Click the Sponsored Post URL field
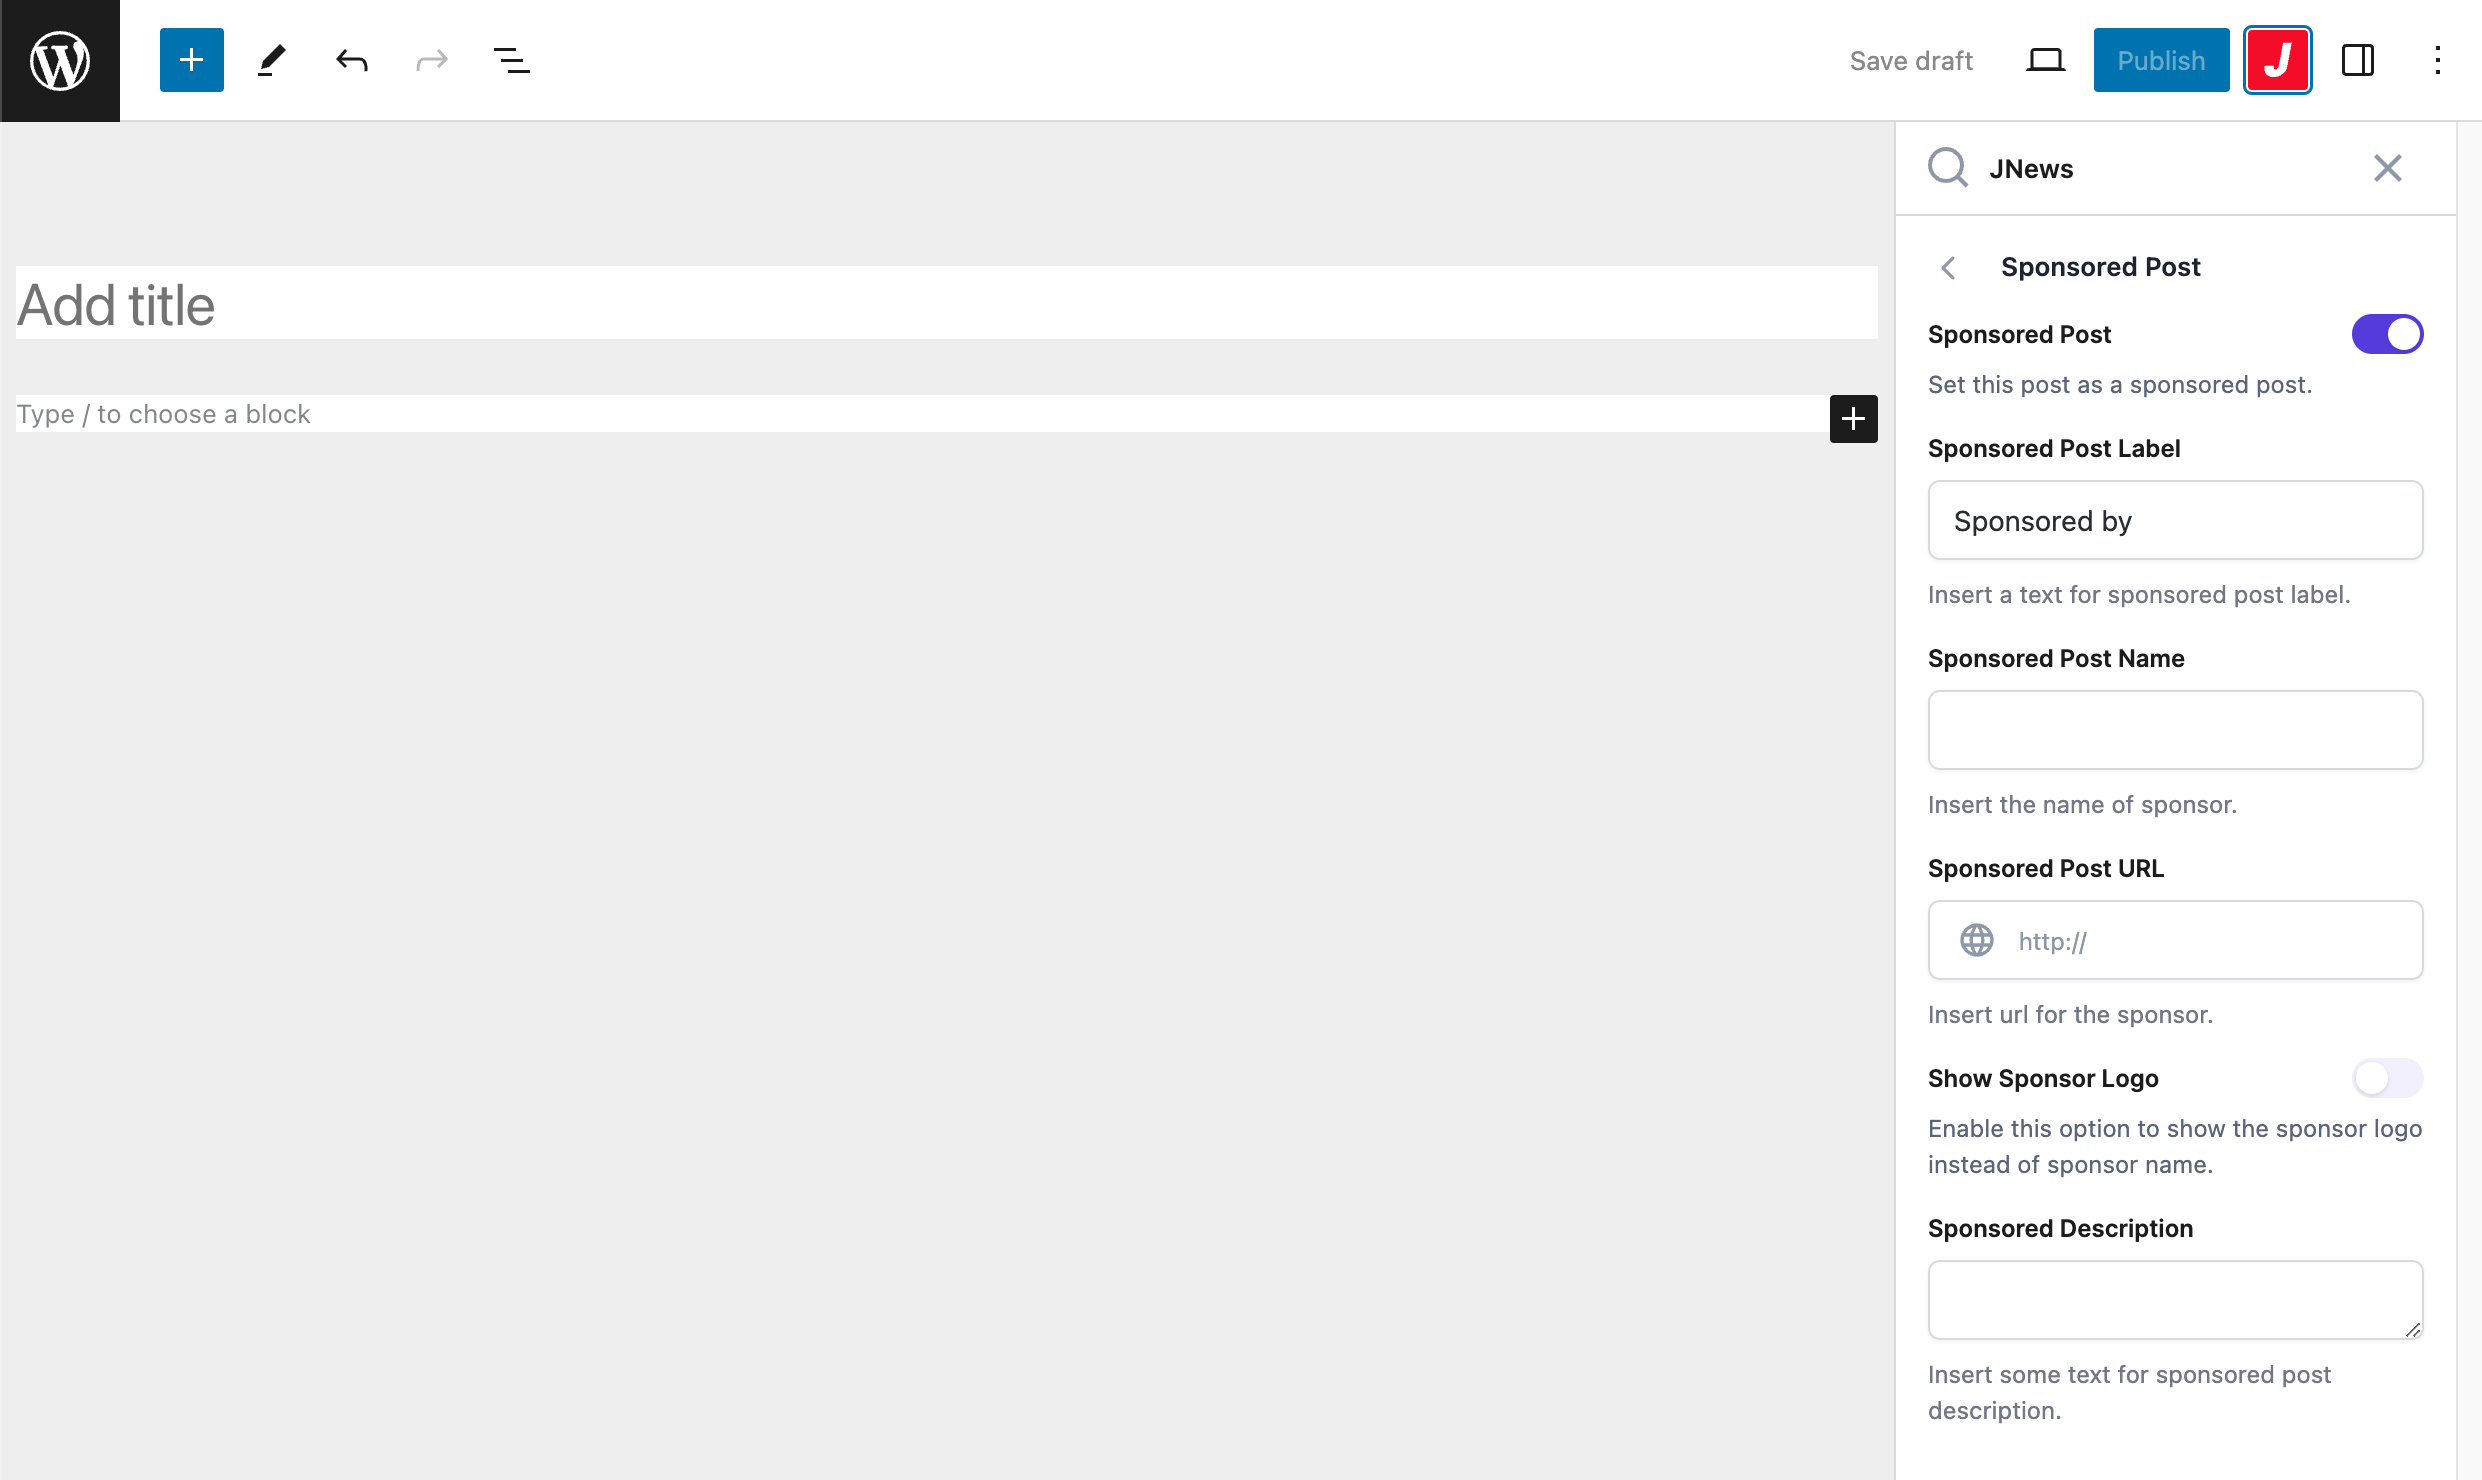 tap(2200, 940)
